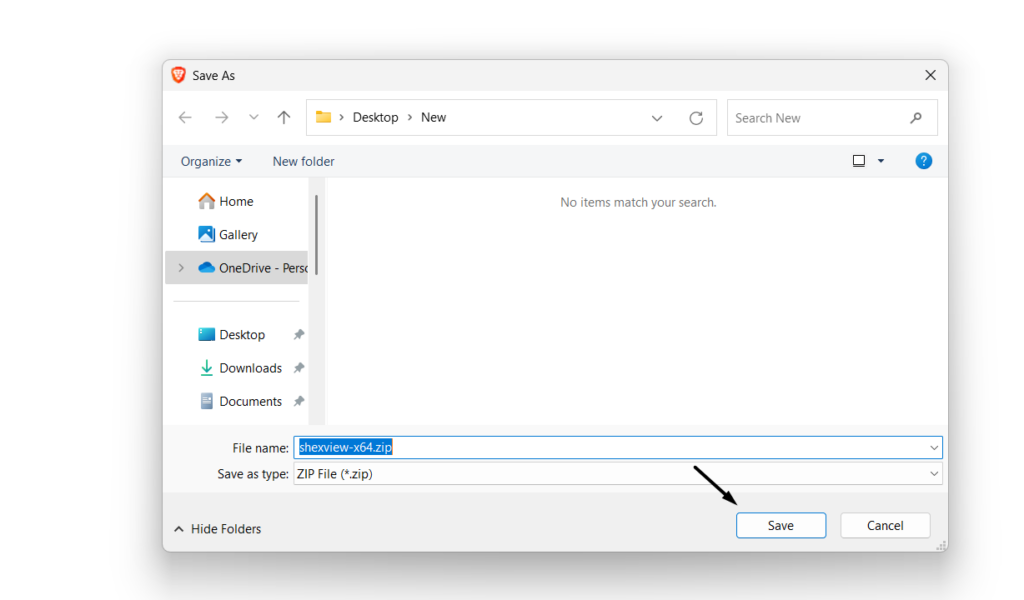Open recent locations dropdown arrow
This screenshot has width=1024, height=600.
point(254,118)
